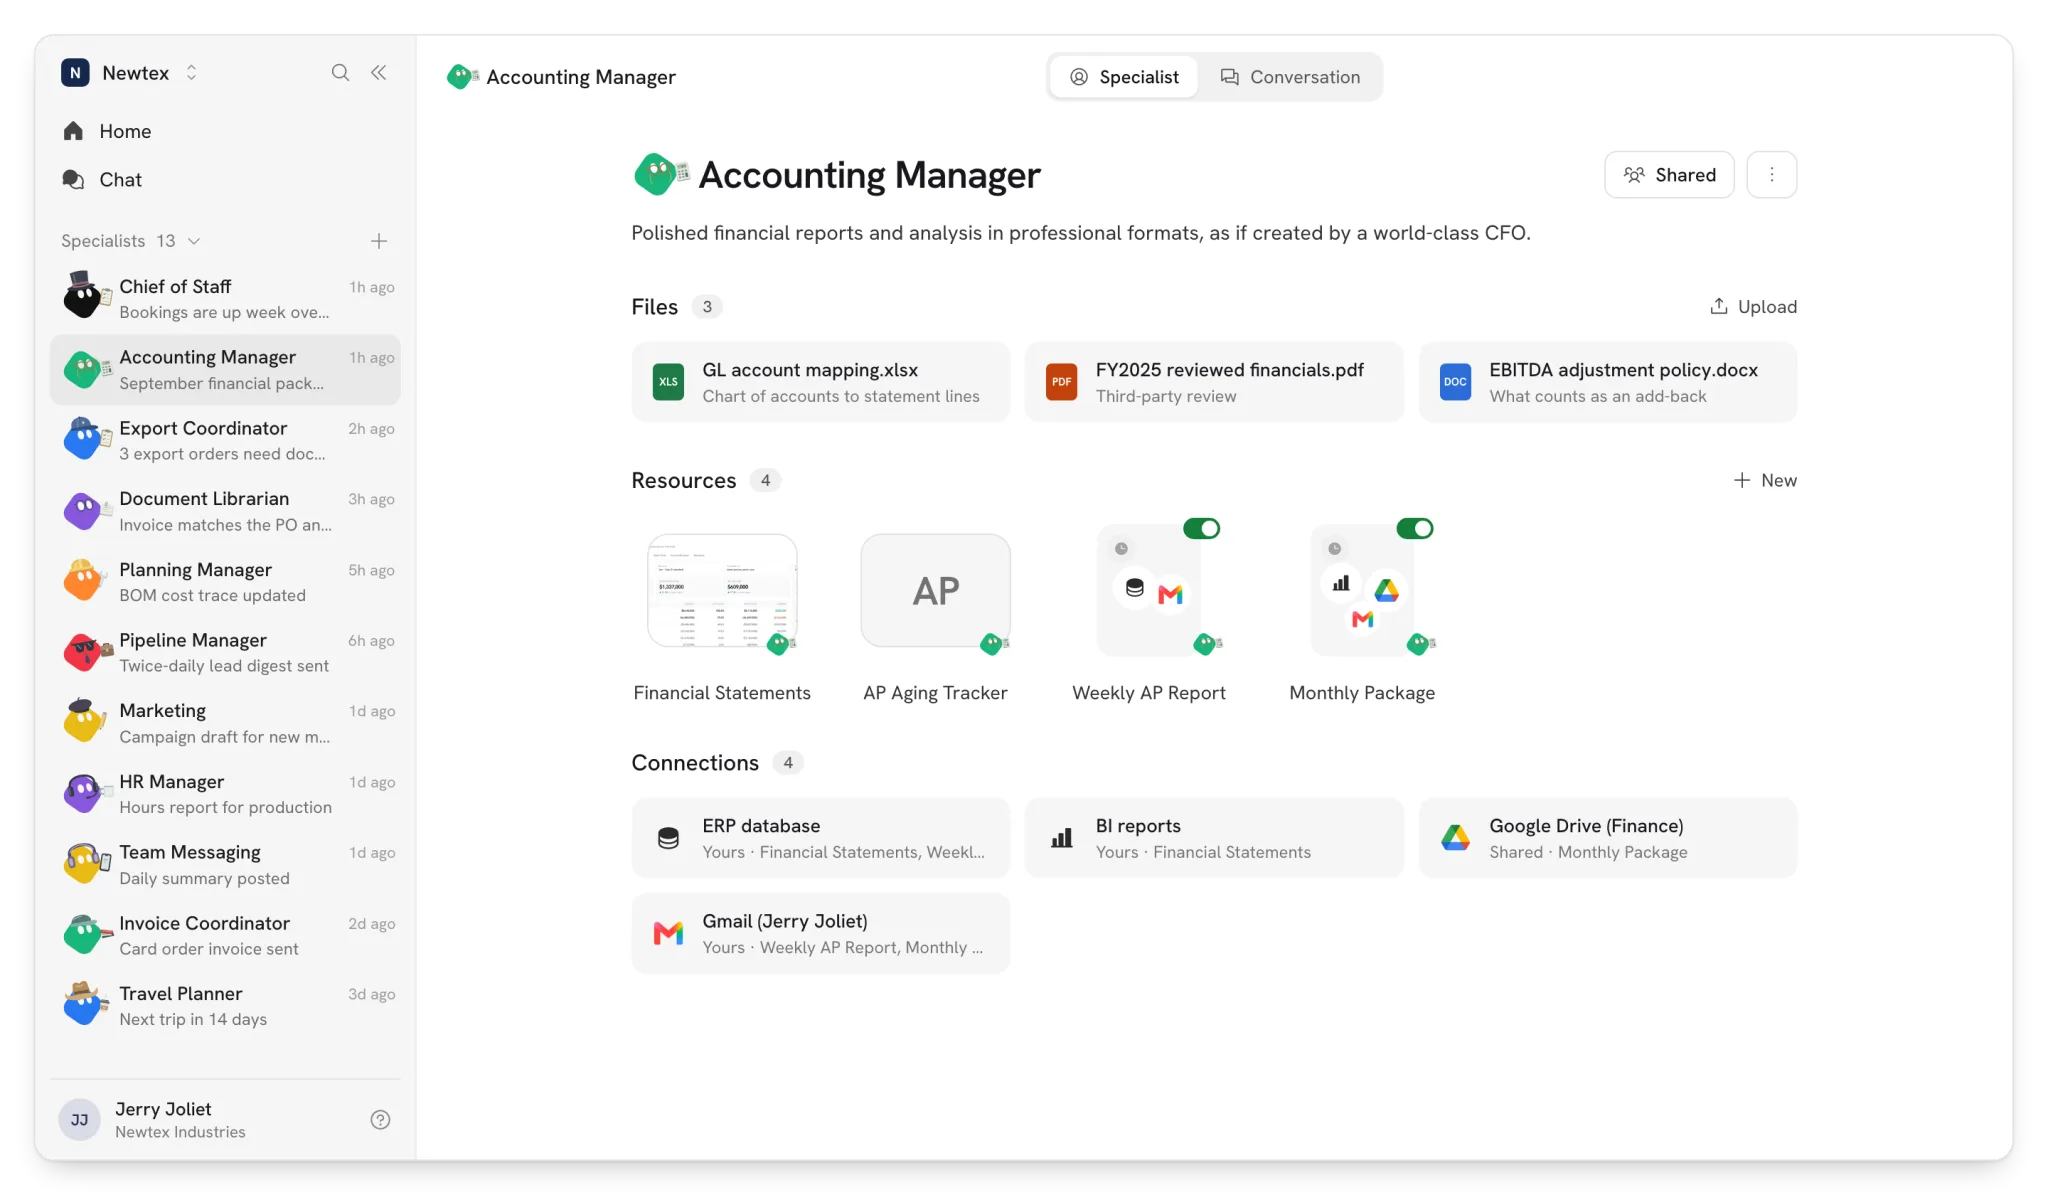
Task: Open the PDF icon for FY2025 financials
Action: [x=1062, y=382]
